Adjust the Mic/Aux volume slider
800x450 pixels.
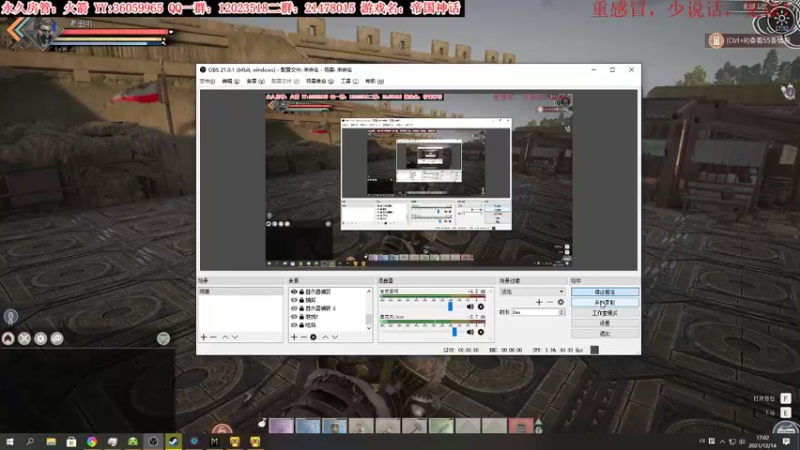pos(454,332)
